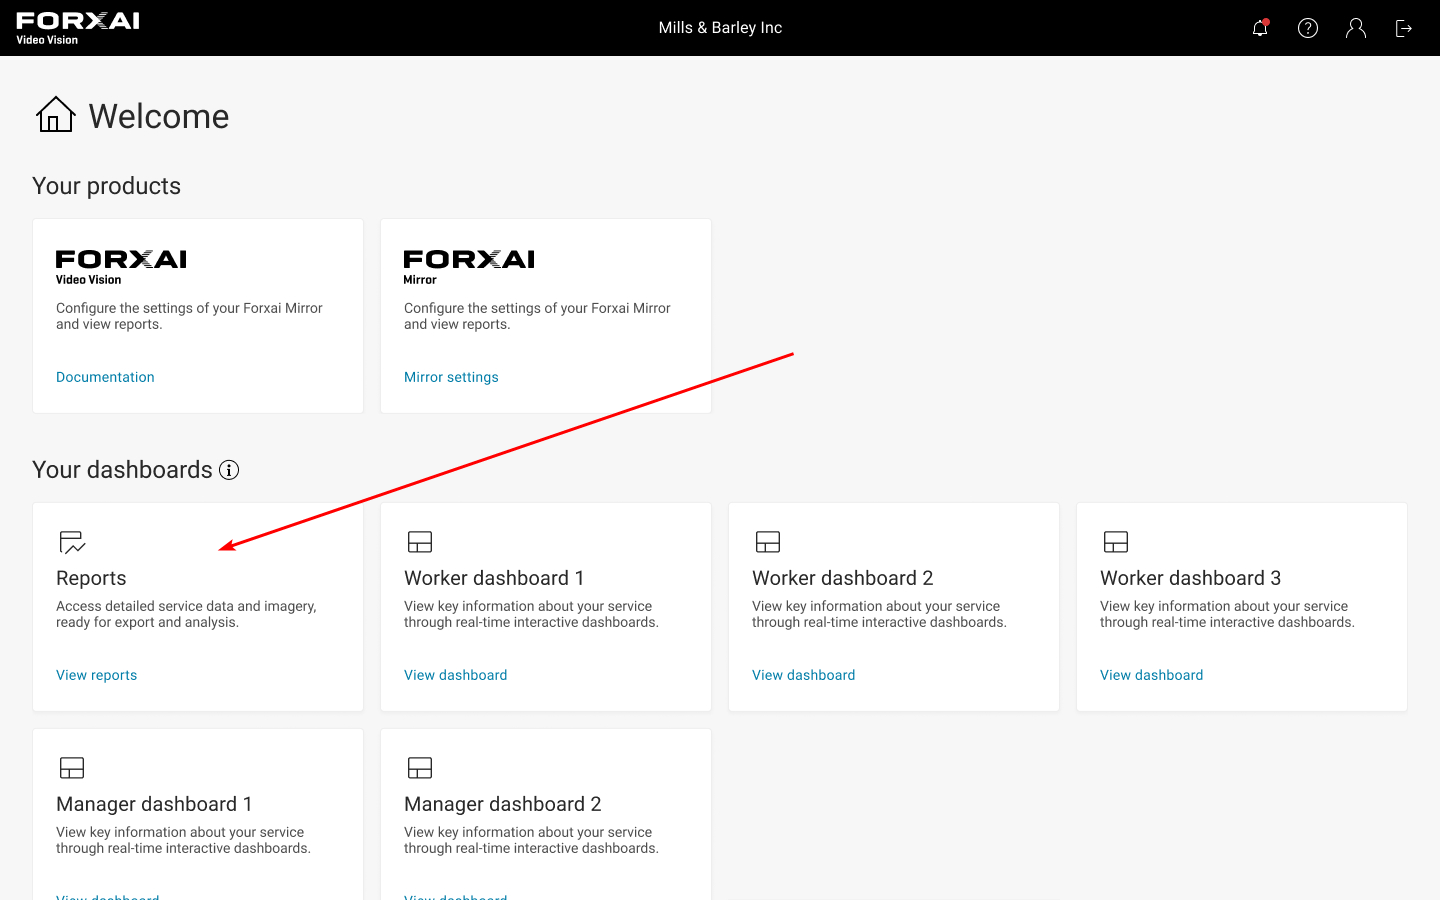The width and height of the screenshot is (1440, 900).
Task: Click the Worker dashboard 1 description text
Action: pyautogui.click(x=531, y=614)
